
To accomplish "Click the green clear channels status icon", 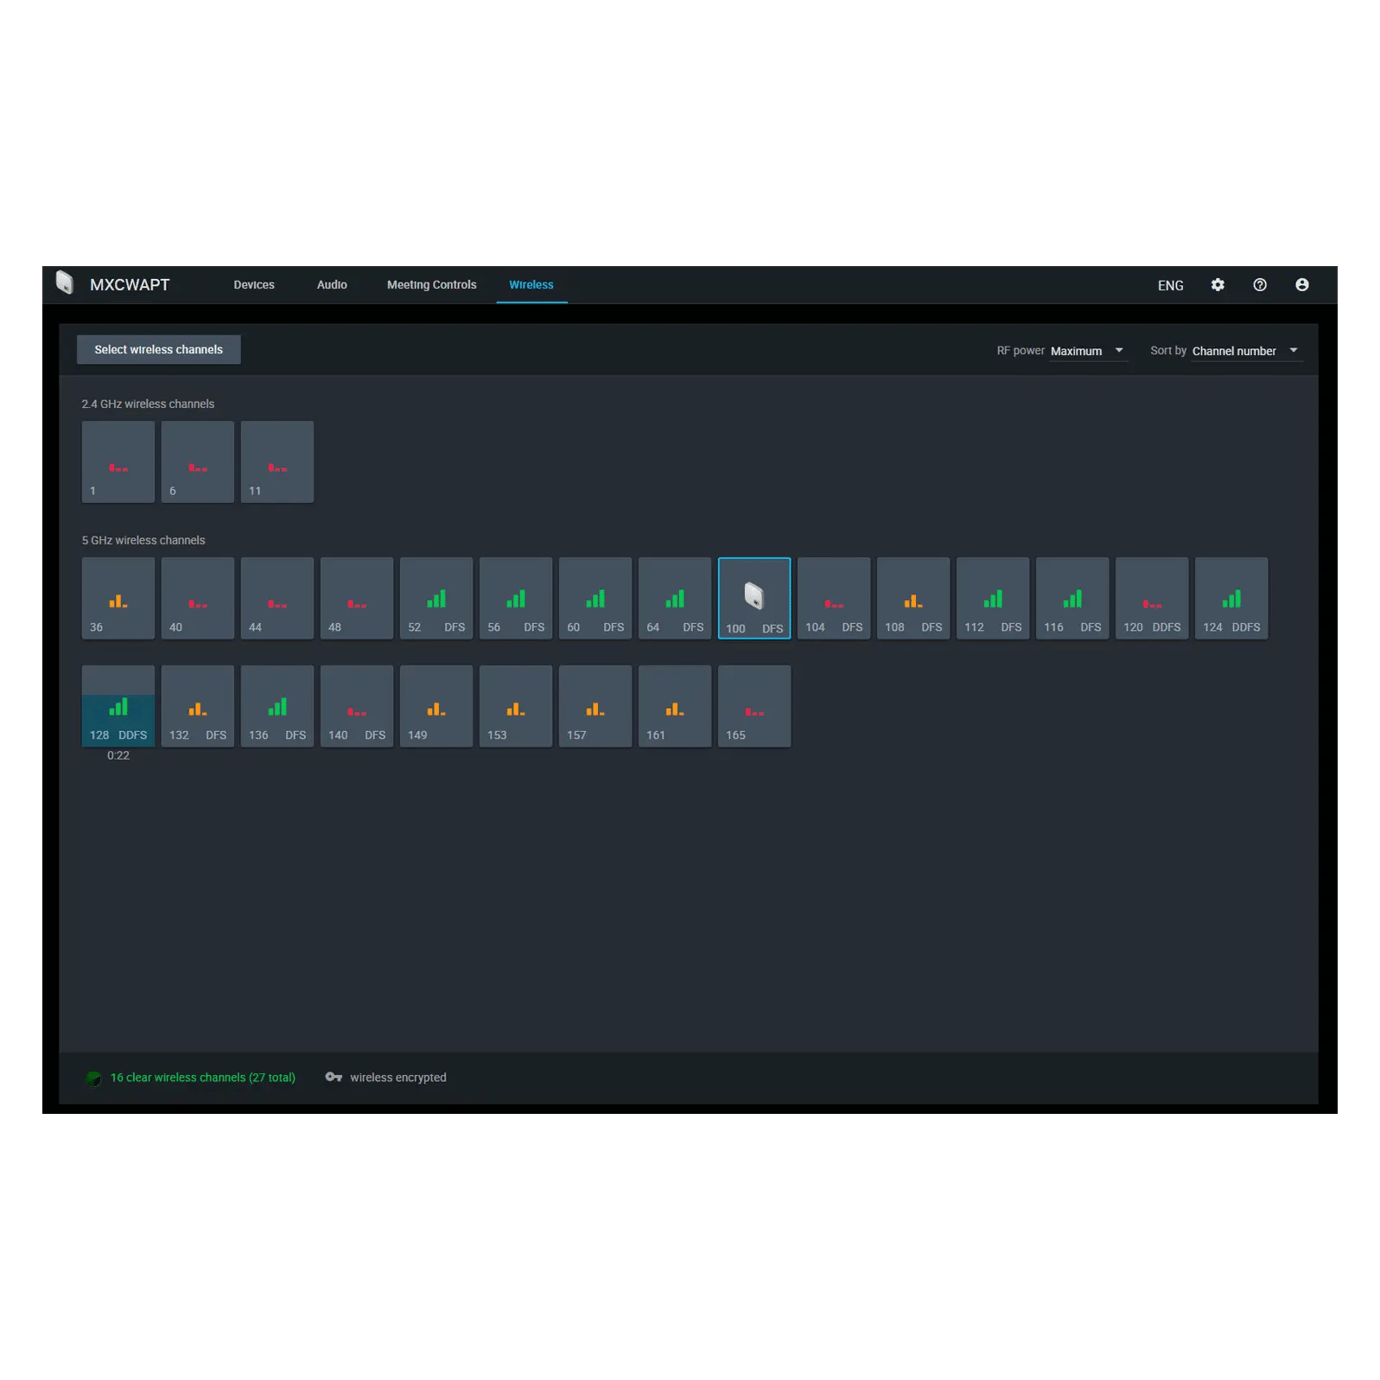I will (93, 1078).
